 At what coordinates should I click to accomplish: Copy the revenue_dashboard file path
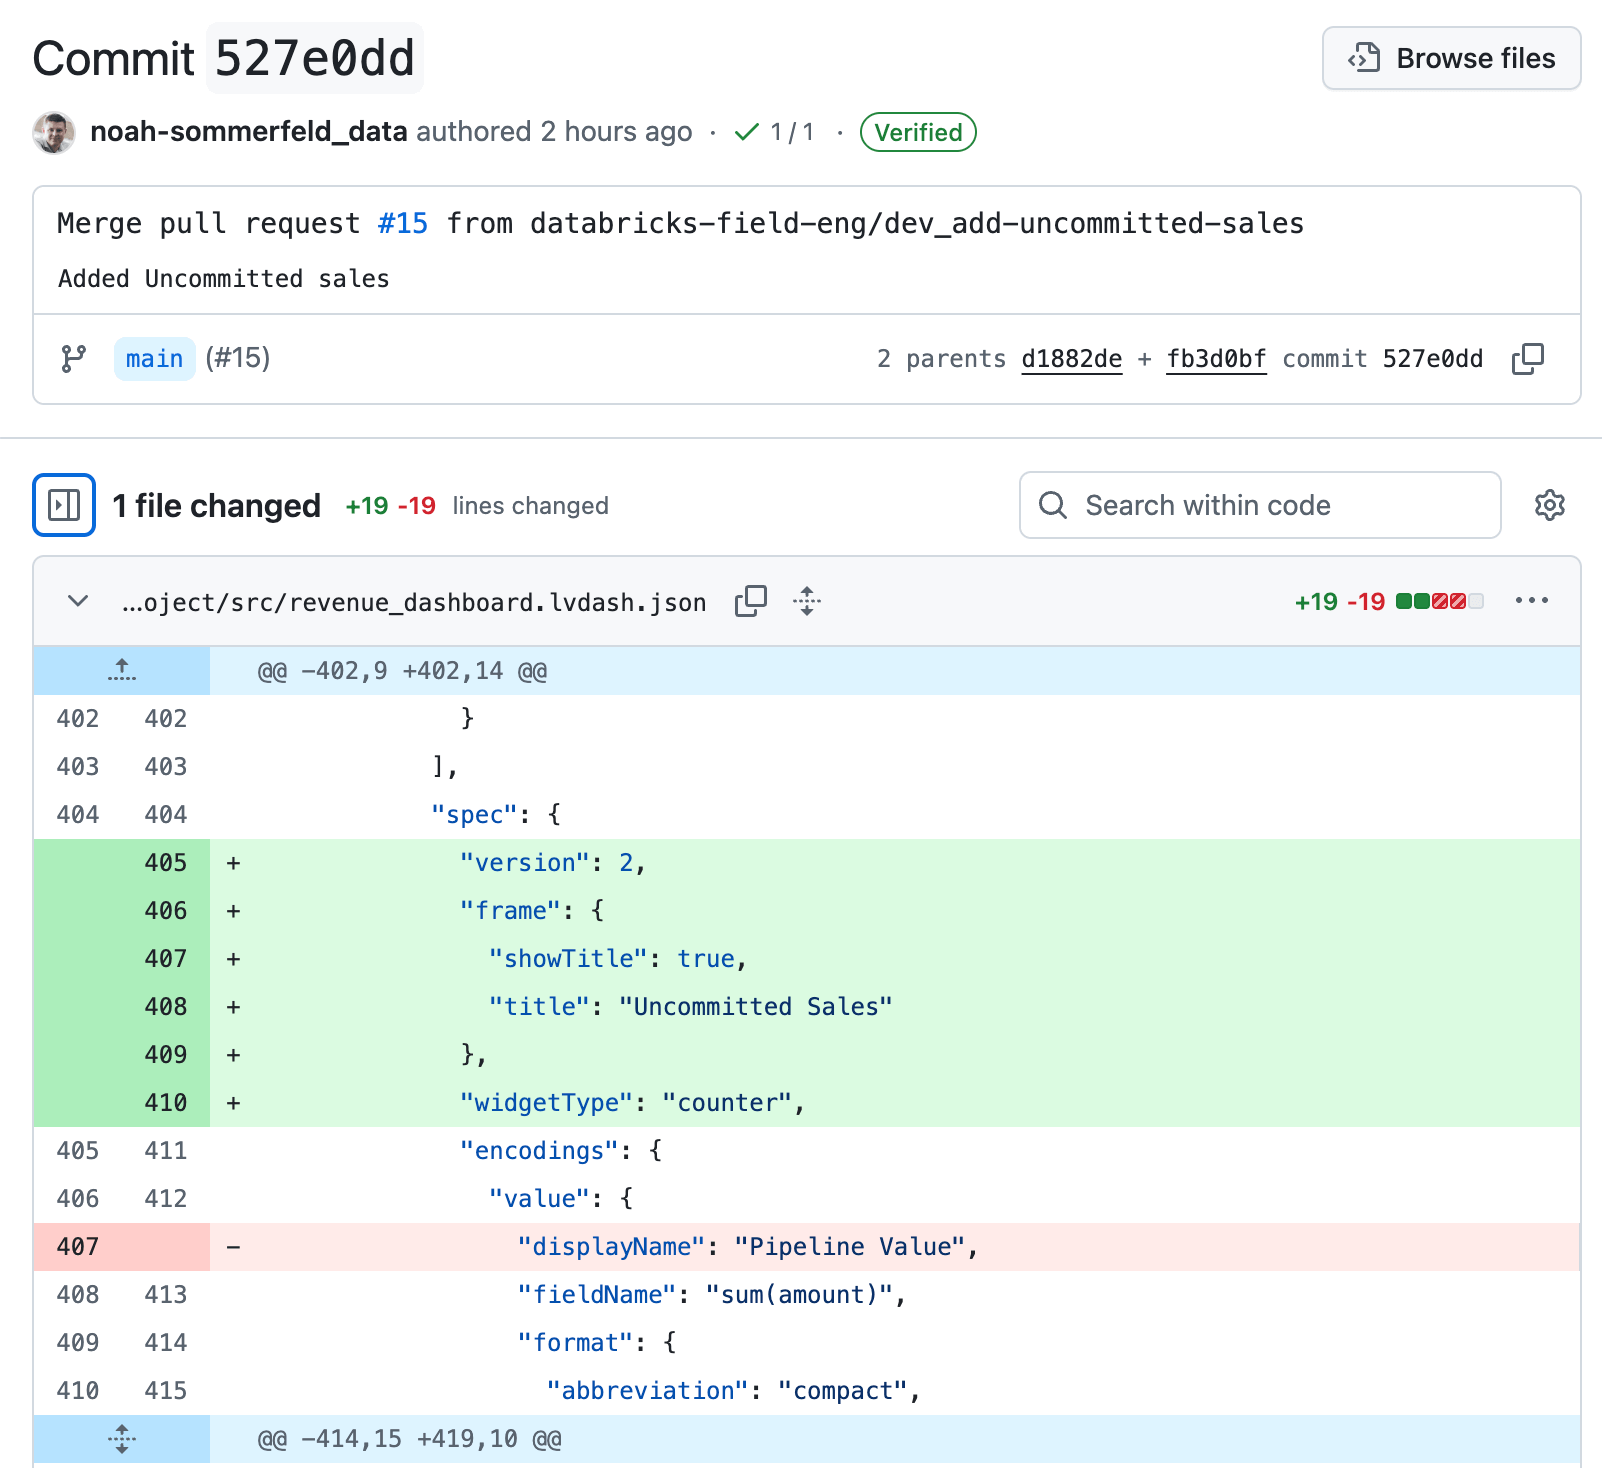pyautogui.click(x=750, y=601)
